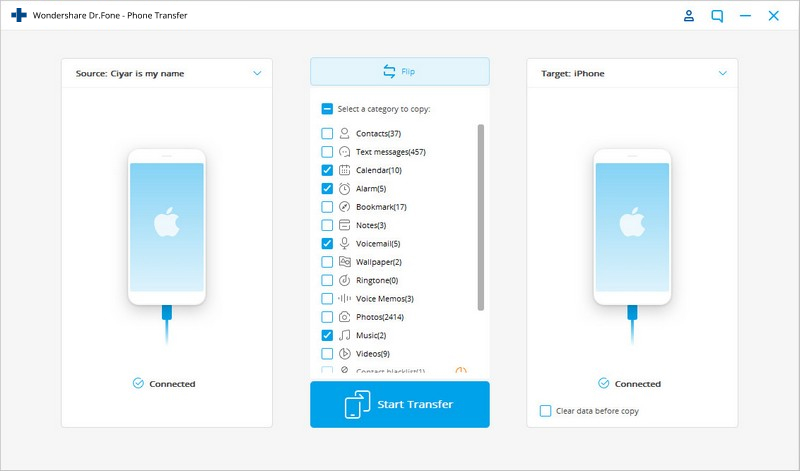Viewport: 800px width, 471px height.
Task: Start Transfer of selected categories
Action: coord(399,404)
